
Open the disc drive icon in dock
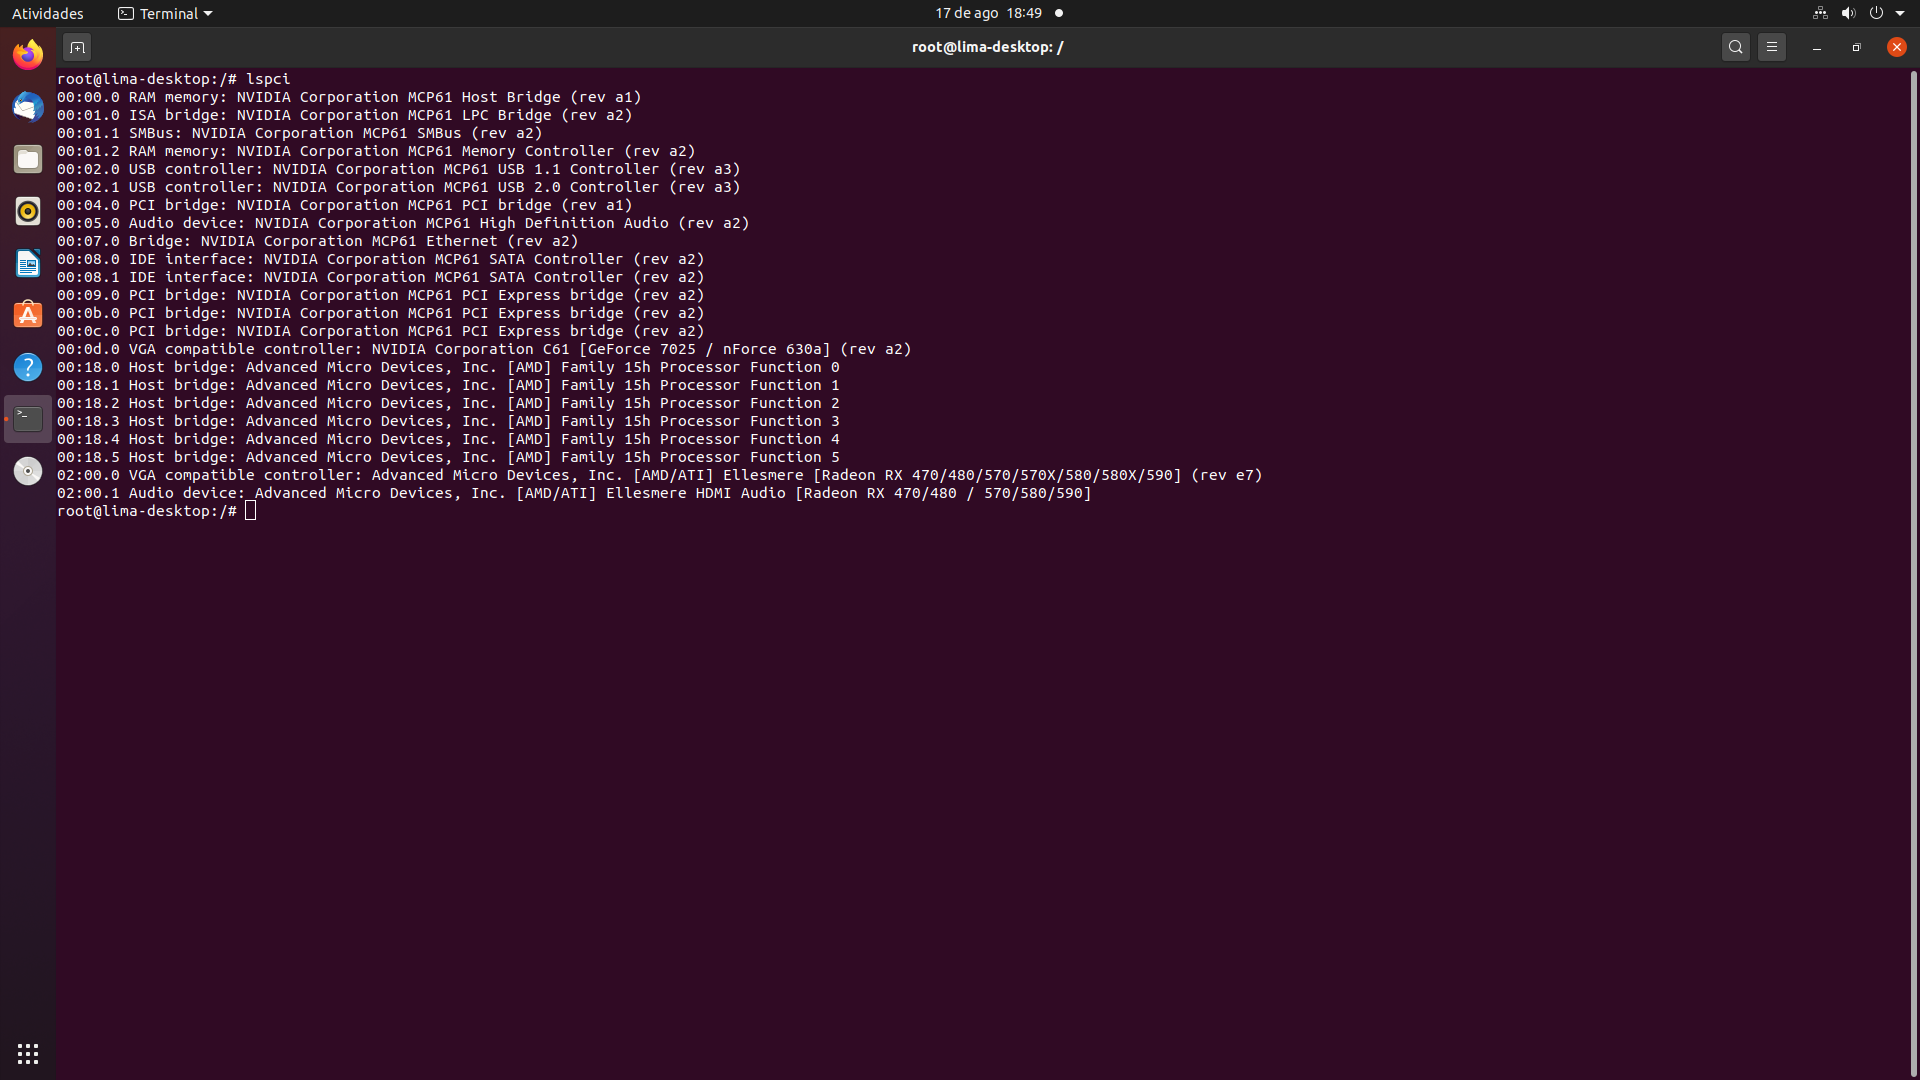pyautogui.click(x=28, y=471)
